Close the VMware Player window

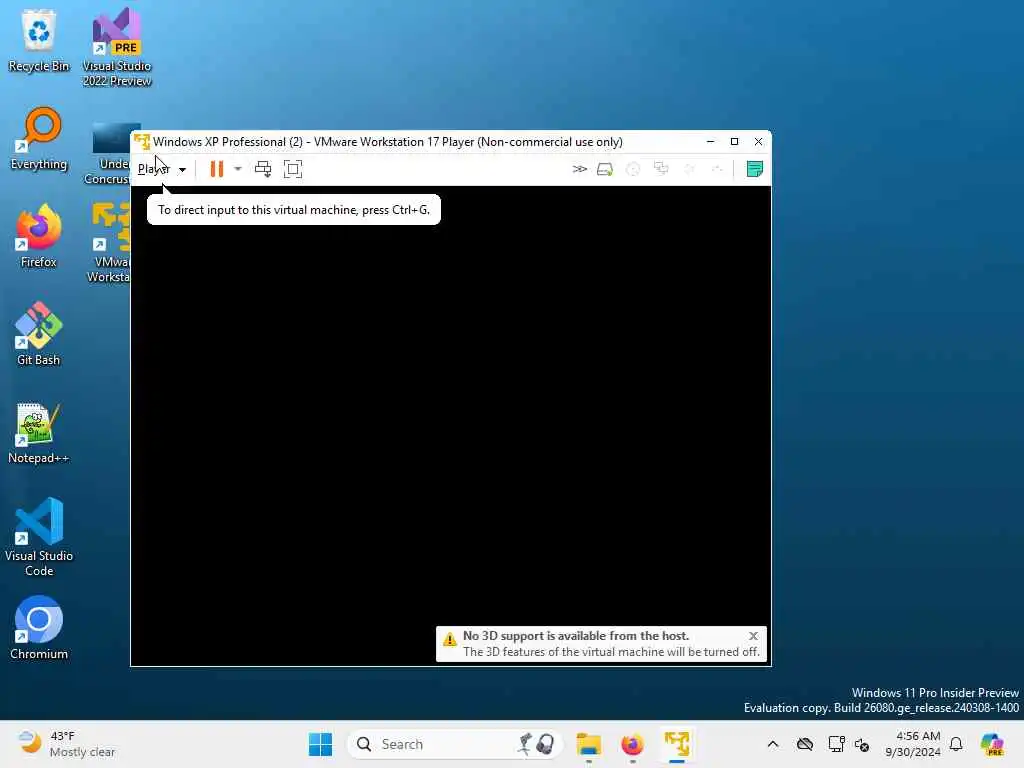(758, 142)
